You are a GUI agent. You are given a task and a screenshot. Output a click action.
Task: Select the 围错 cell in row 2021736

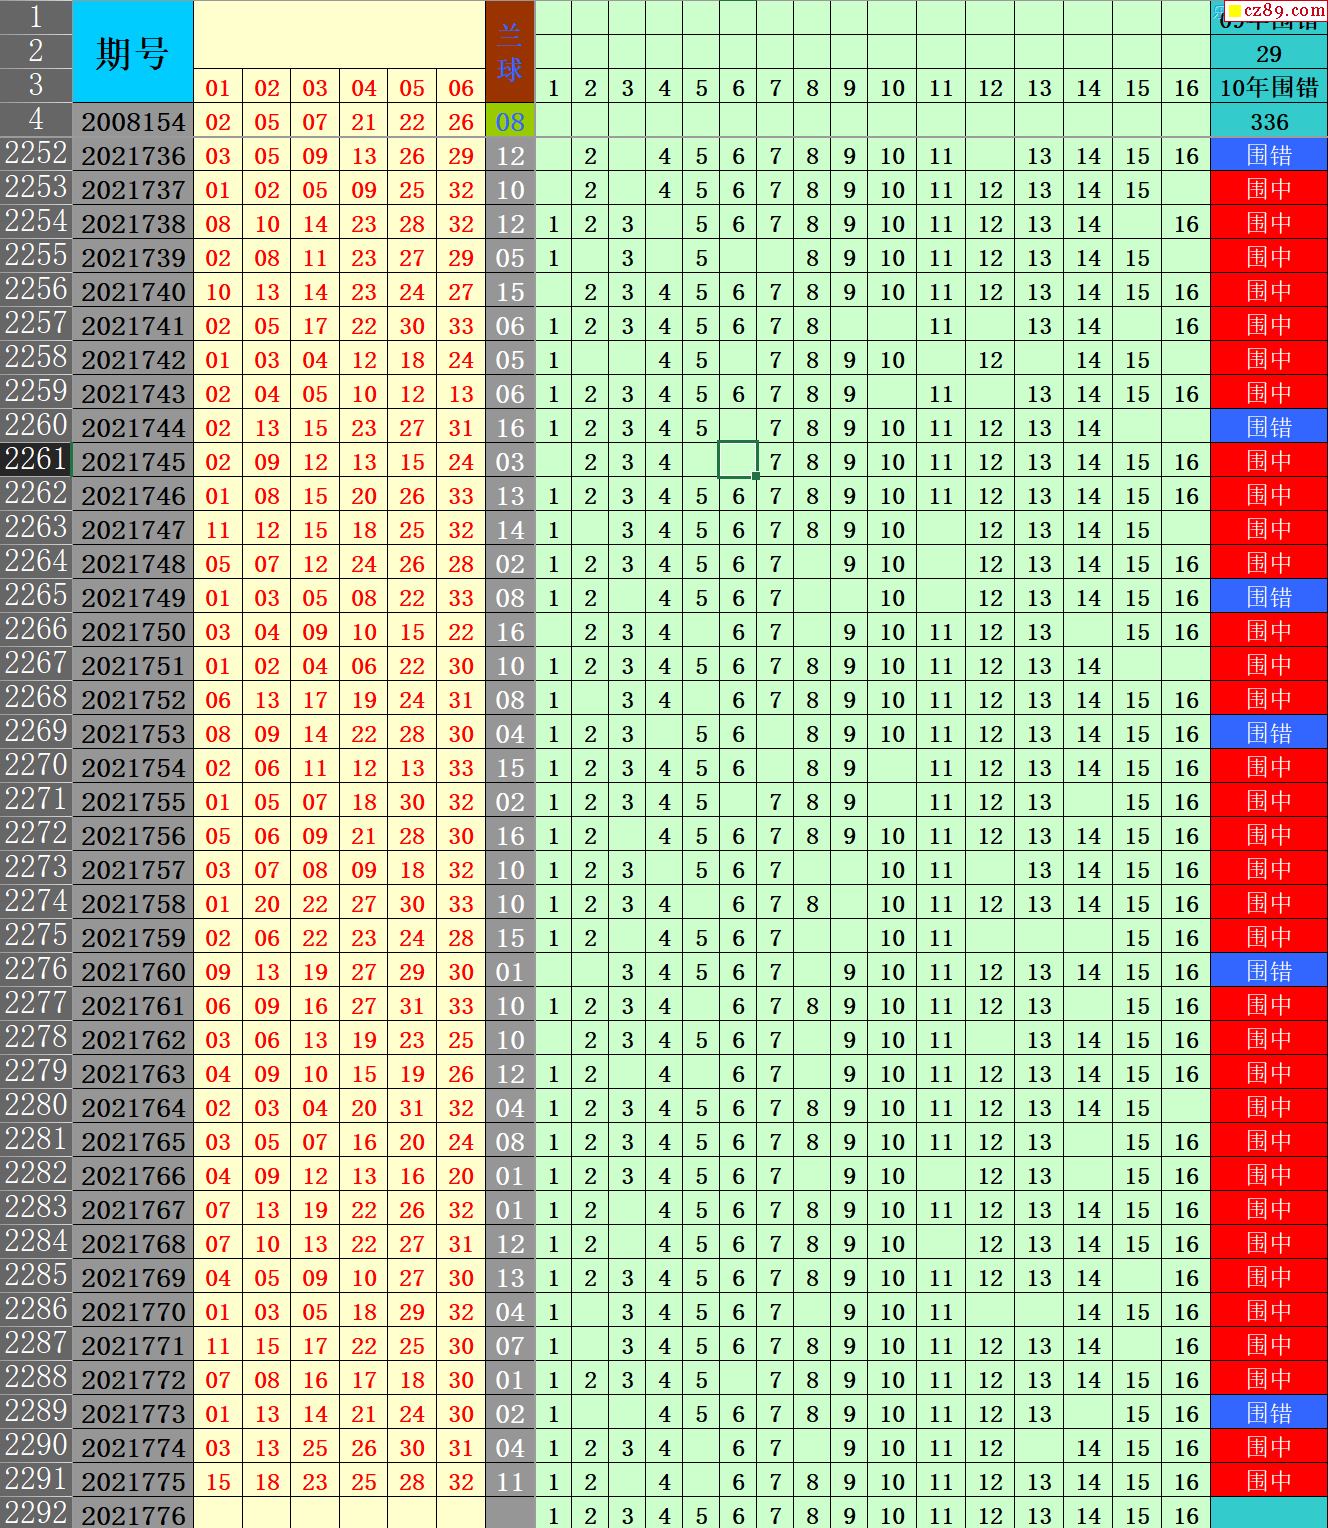pyautogui.click(x=1269, y=155)
